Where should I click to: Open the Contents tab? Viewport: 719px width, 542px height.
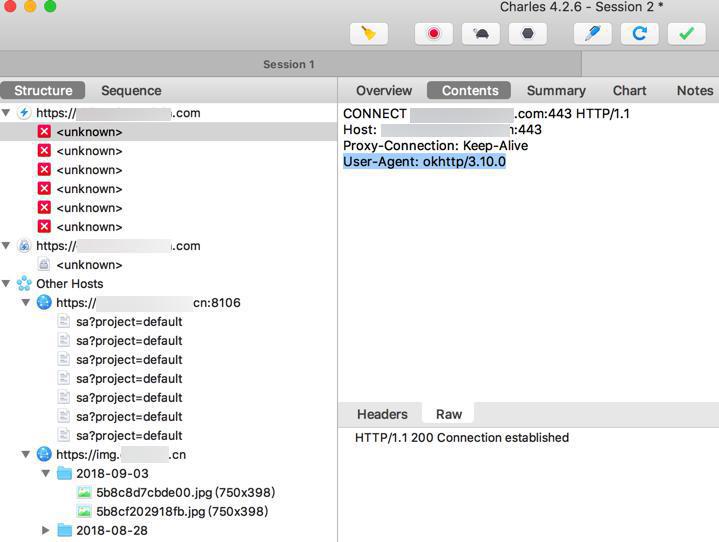coord(470,90)
